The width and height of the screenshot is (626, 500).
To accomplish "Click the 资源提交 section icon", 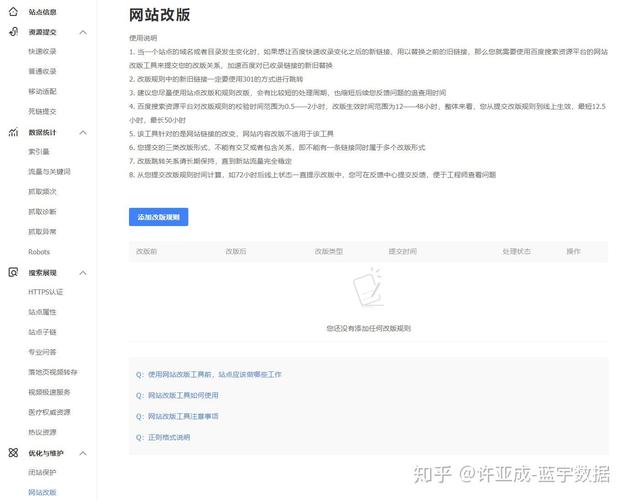I will [x=13, y=32].
